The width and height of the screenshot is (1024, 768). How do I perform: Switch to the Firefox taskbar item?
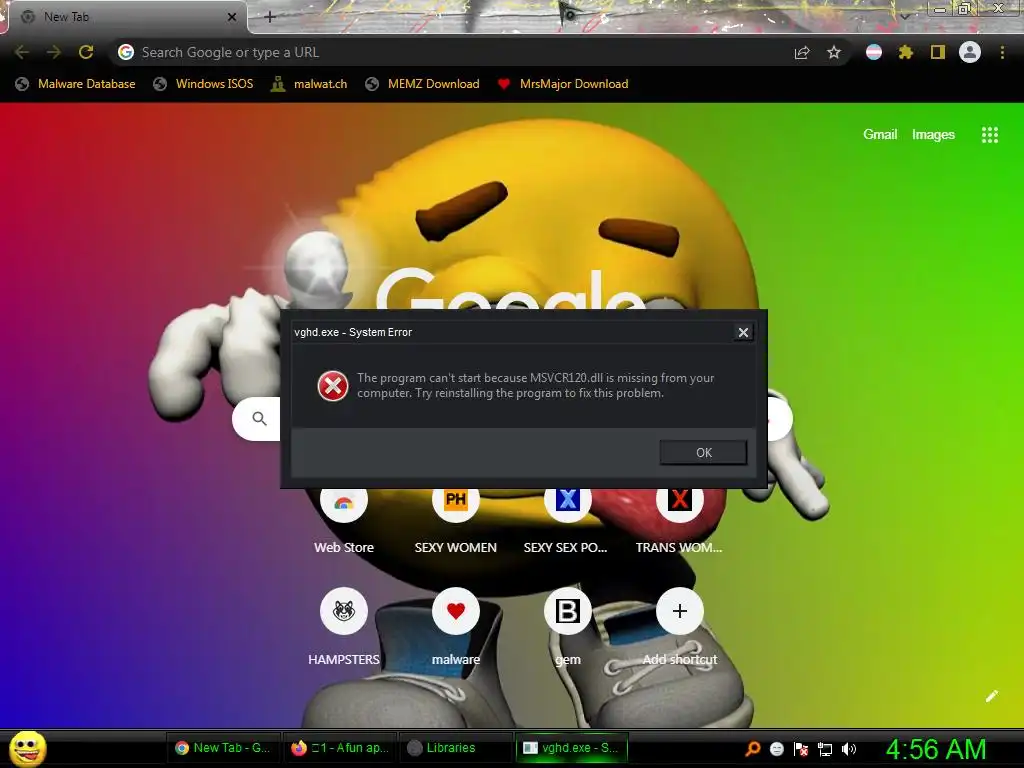pyautogui.click(x=340, y=748)
